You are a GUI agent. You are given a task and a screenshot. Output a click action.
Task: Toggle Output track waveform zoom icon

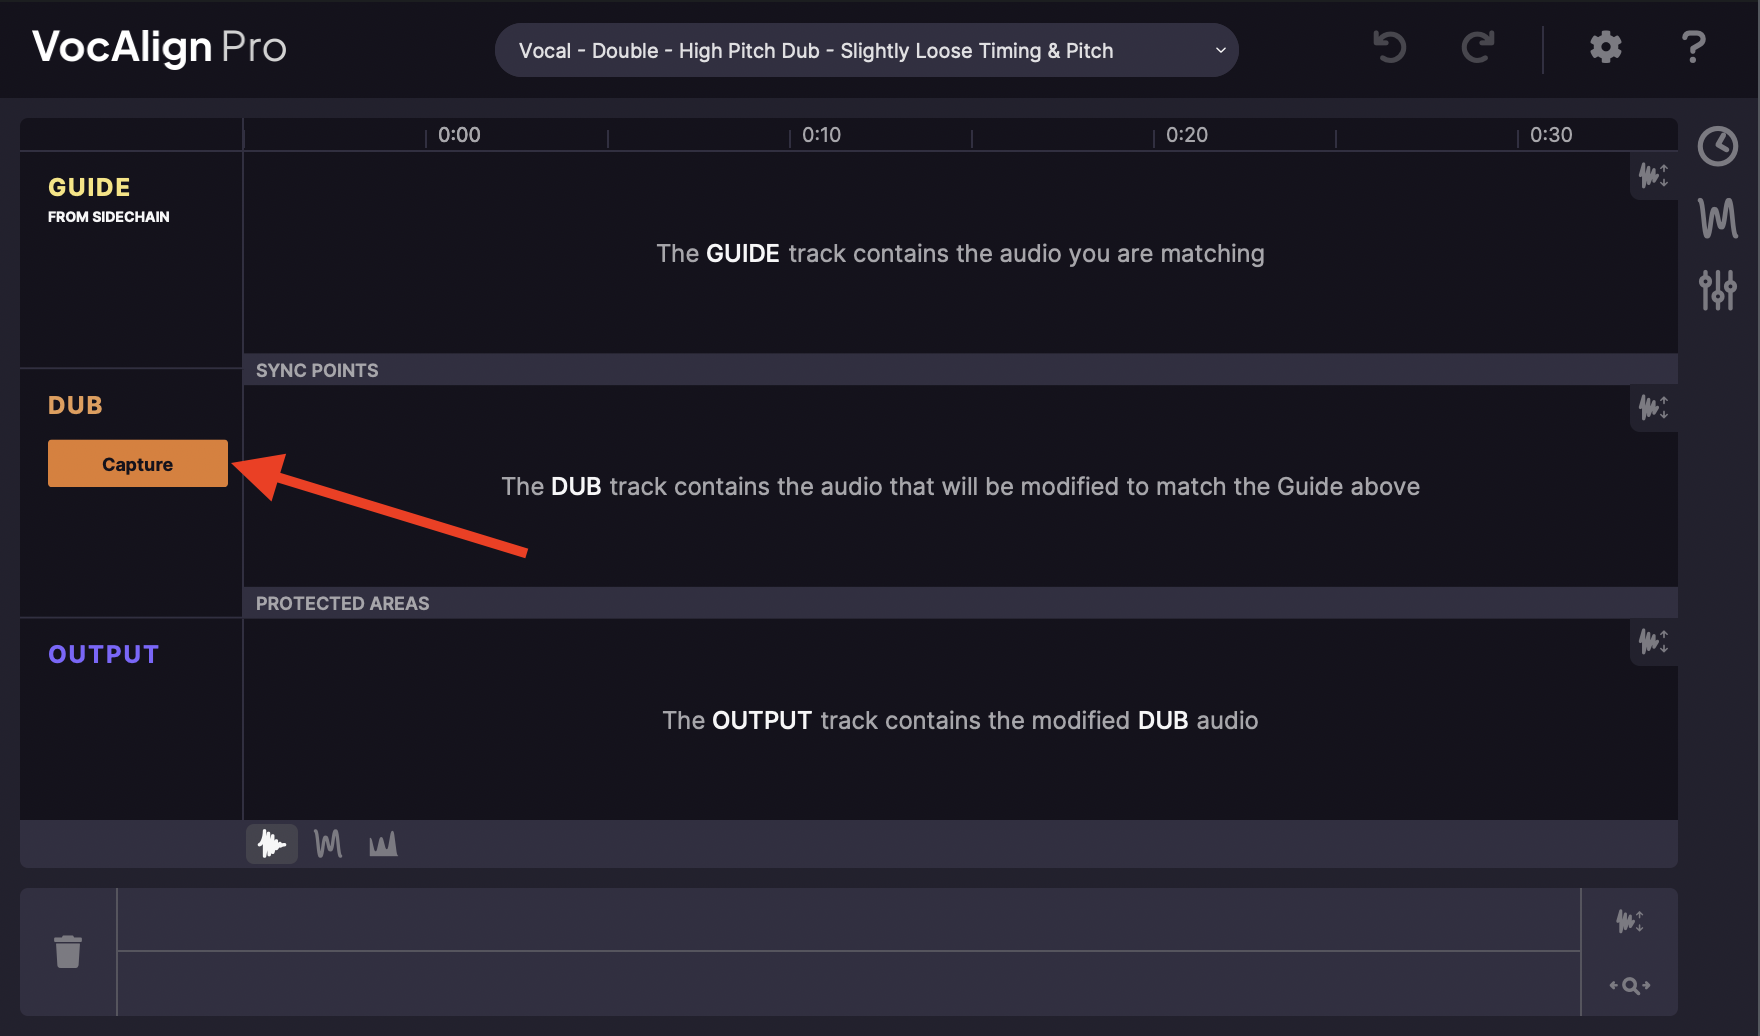(x=1653, y=641)
